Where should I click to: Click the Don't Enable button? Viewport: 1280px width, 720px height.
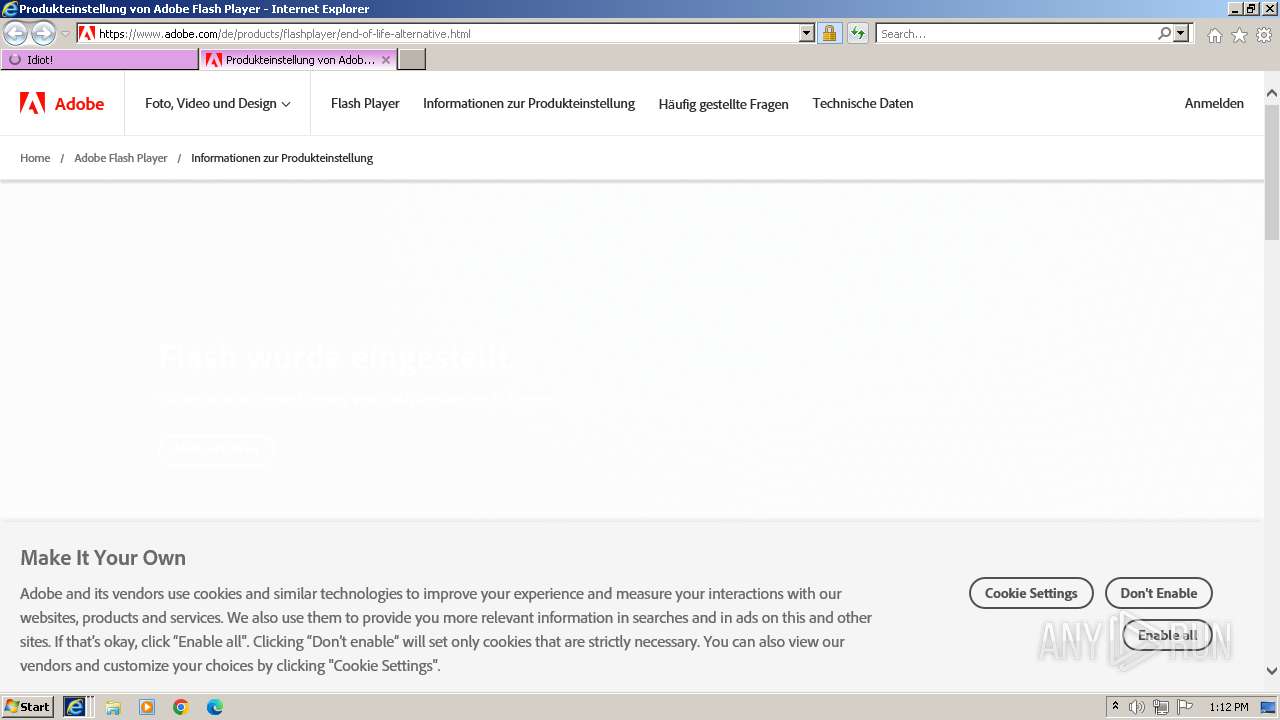point(1158,593)
